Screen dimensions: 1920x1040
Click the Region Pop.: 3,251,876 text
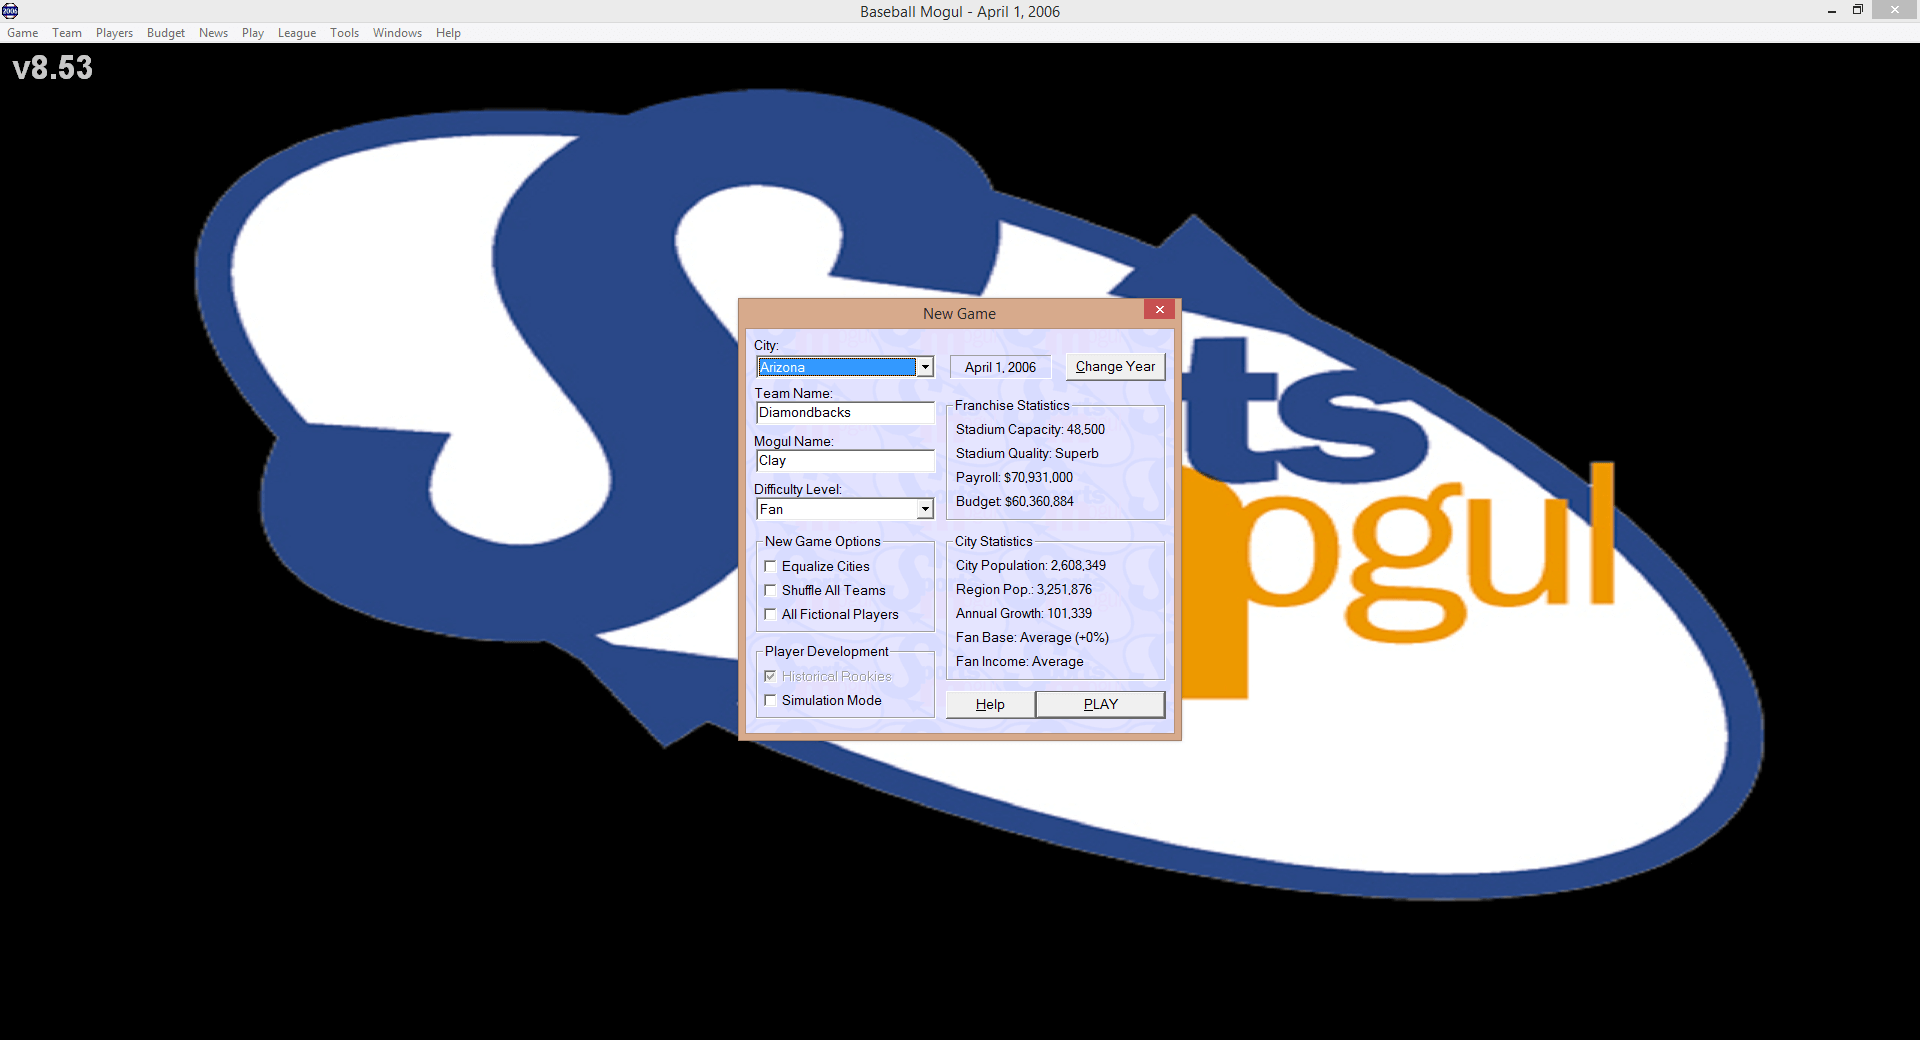click(x=1023, y=589)
